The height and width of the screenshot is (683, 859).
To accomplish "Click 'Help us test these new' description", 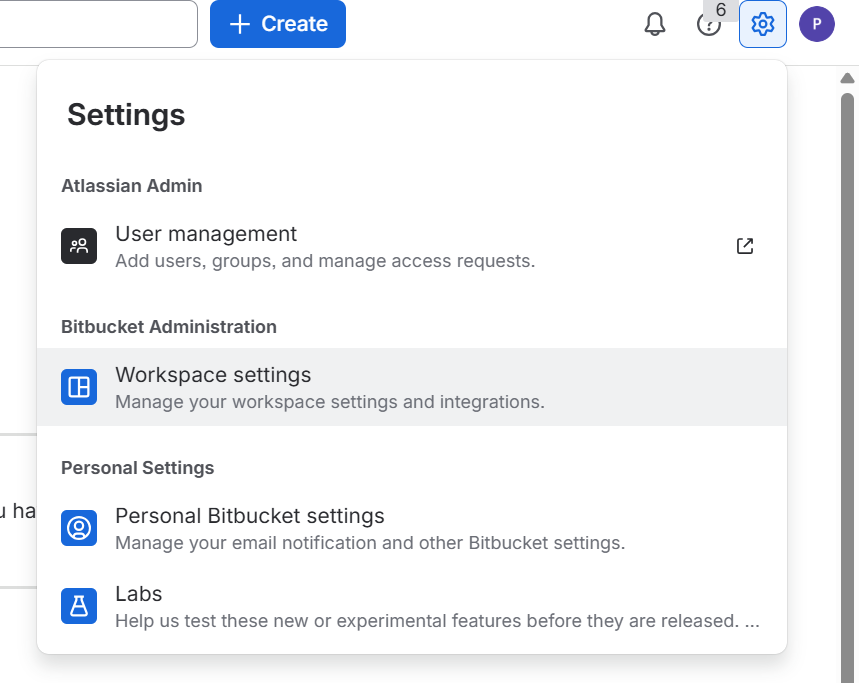I will [x=437, y=621].
